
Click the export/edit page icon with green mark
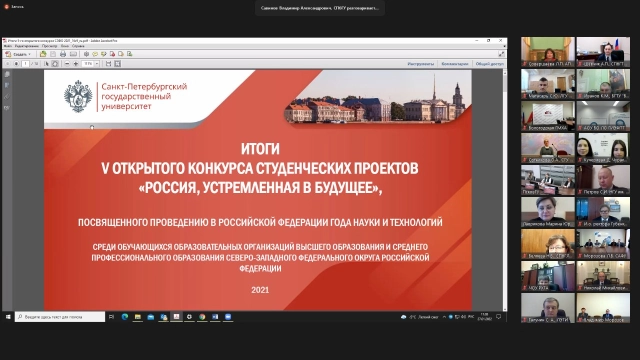pos(129,54)
